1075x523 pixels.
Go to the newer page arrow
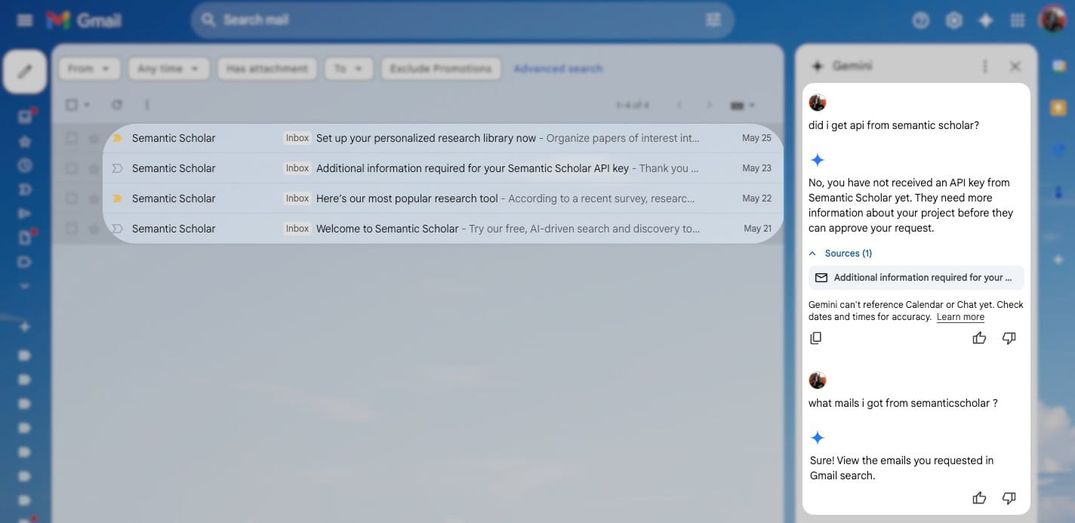[x=679, y=106]
